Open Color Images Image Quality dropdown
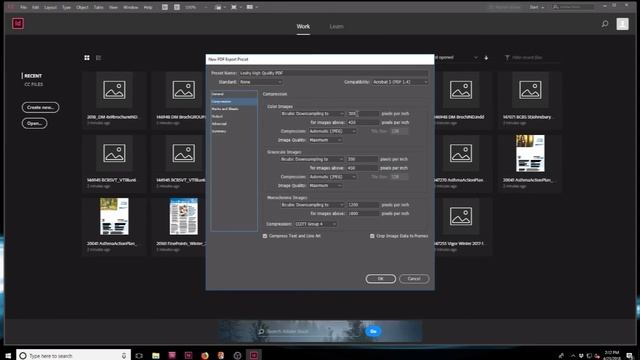640x360 pixels. point(325,140)
